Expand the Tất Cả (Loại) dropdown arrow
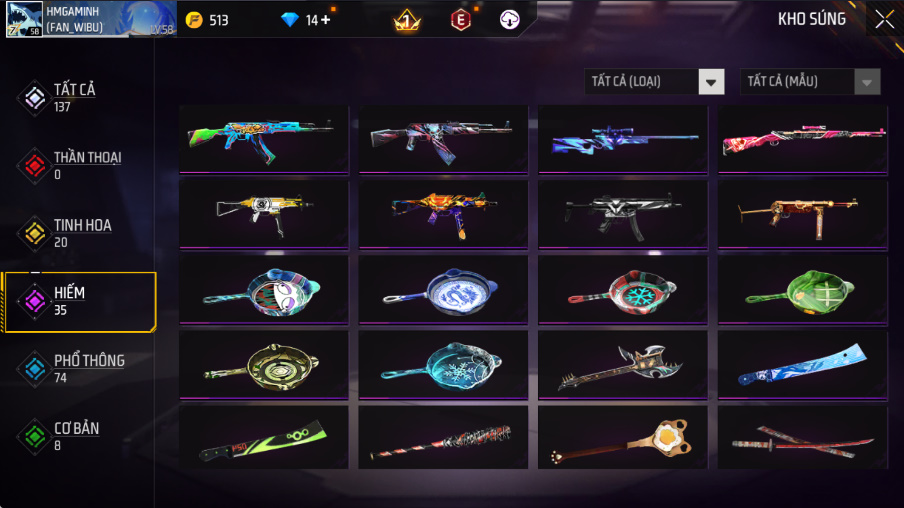904x508 pixels. pos(711,82)
